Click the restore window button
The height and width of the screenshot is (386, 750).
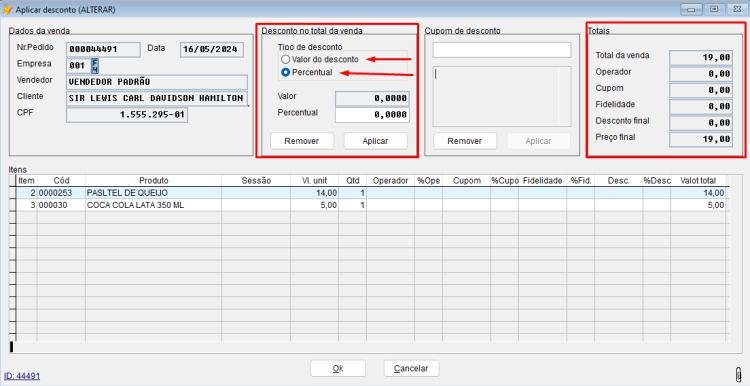coord(714,9)
